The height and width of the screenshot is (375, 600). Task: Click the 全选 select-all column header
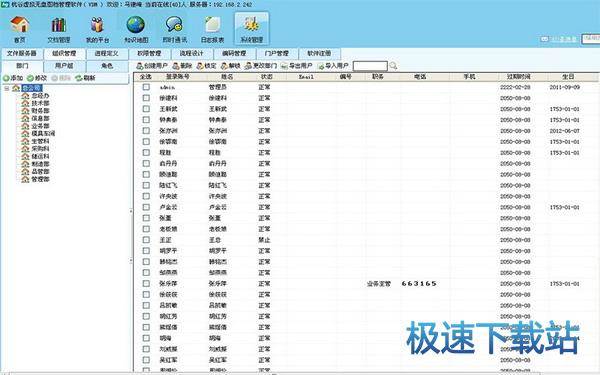[146, 77]
